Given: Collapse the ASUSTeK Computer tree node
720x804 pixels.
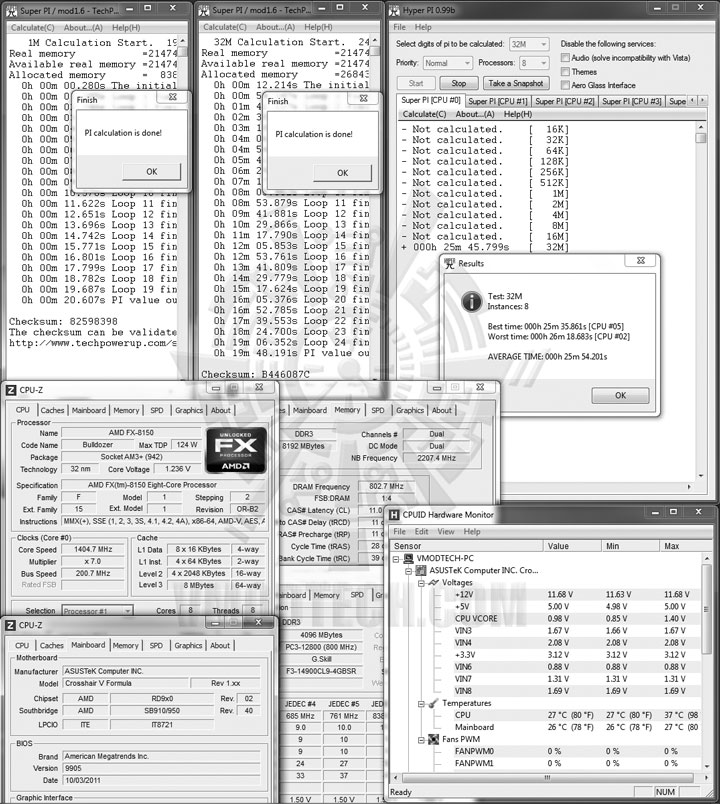Looking at the screenshot, I should (409, 571).
